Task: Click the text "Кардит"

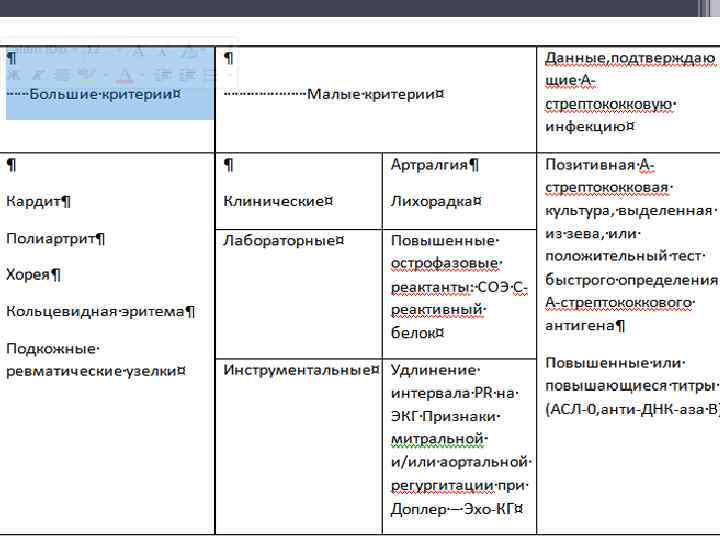Action: click(x=34, y=202)
